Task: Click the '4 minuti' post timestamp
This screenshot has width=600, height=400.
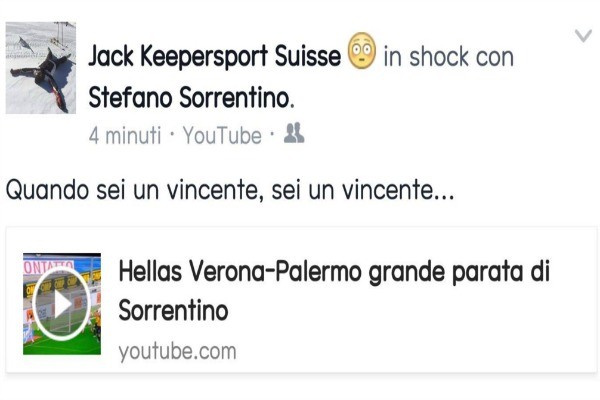Action: [125, 135]
